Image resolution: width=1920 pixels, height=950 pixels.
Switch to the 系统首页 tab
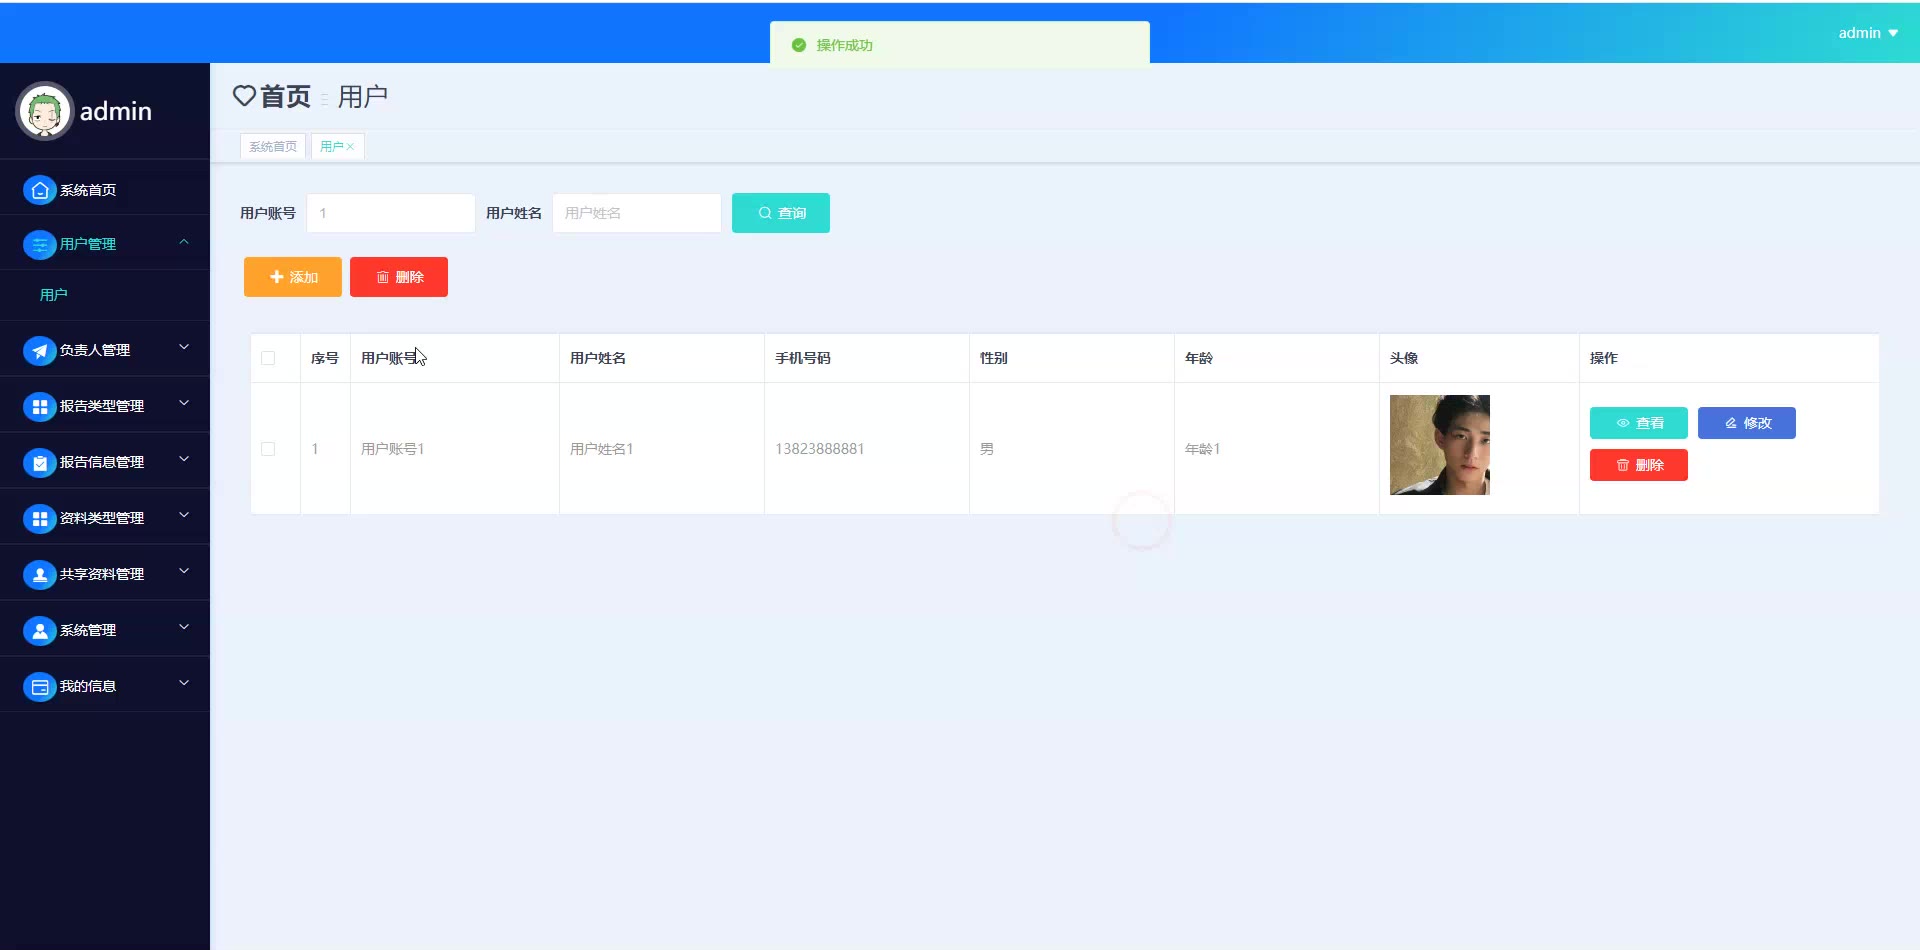pyautogui.click(x=273, y=147)
